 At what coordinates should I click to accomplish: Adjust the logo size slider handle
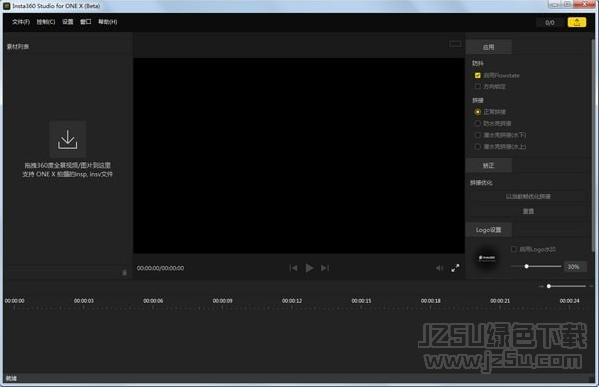[527, 266]
